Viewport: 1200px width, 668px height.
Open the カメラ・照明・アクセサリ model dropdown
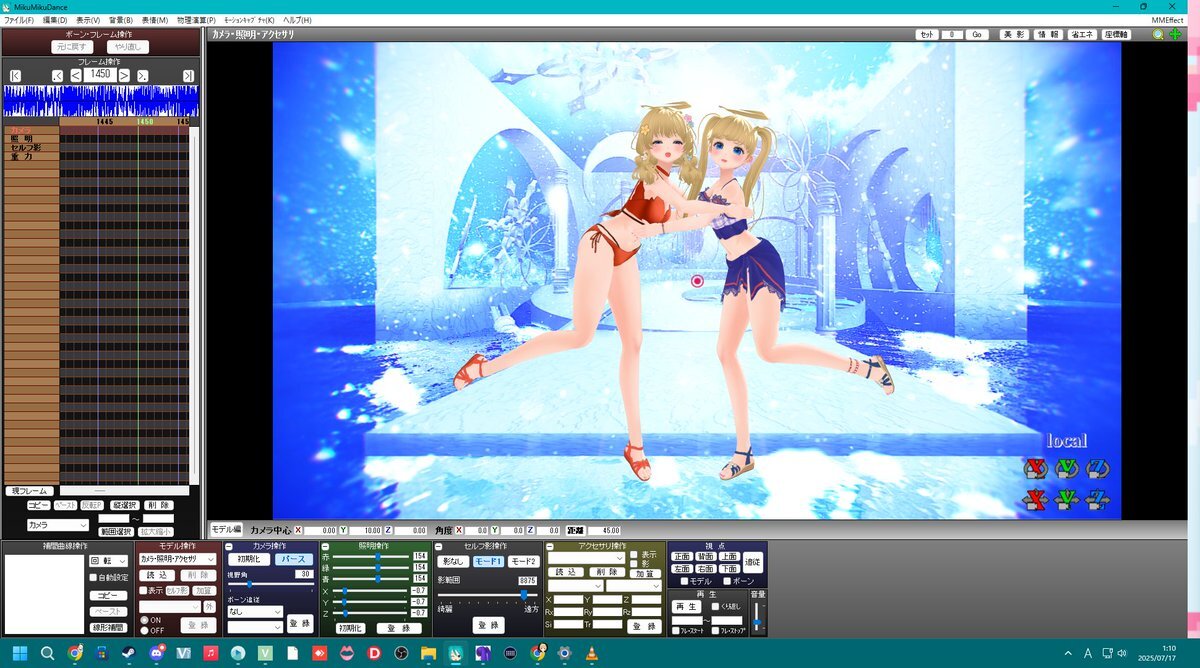pos(177,560)
